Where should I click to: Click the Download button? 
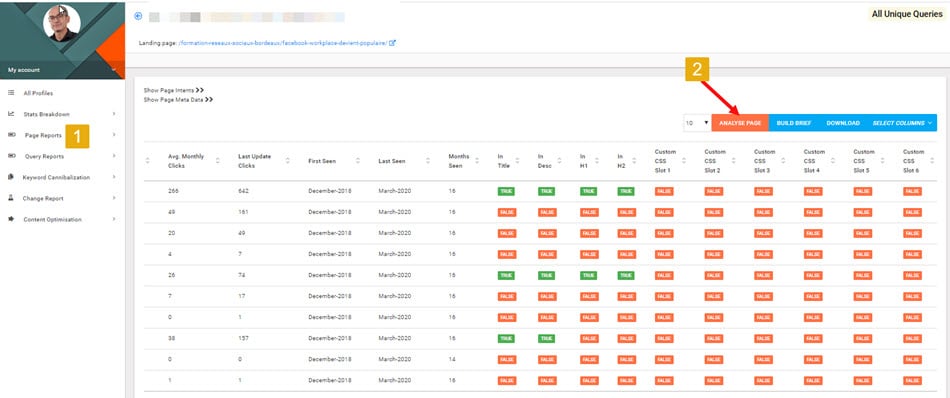point(843,123)
